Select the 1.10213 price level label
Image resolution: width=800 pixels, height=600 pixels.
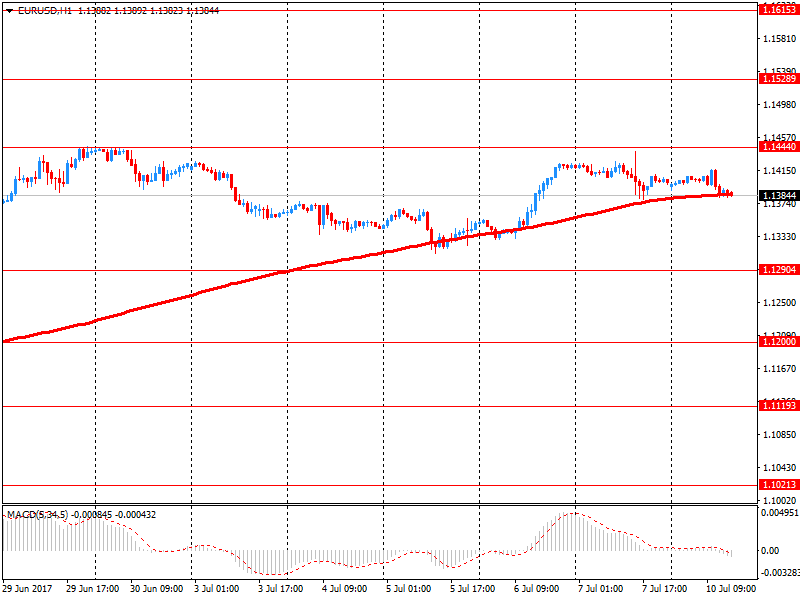click(779, 485)
